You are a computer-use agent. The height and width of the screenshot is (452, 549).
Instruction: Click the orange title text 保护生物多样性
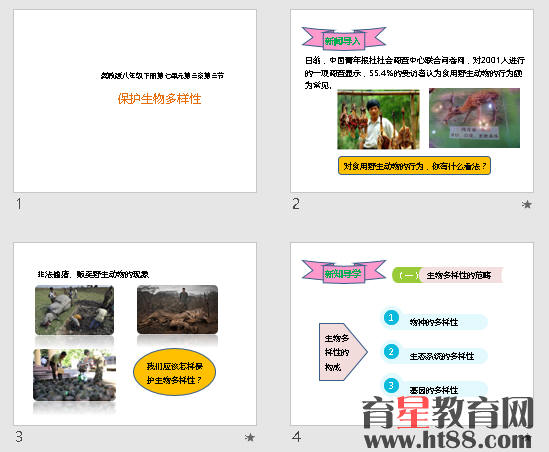[159, 99]
